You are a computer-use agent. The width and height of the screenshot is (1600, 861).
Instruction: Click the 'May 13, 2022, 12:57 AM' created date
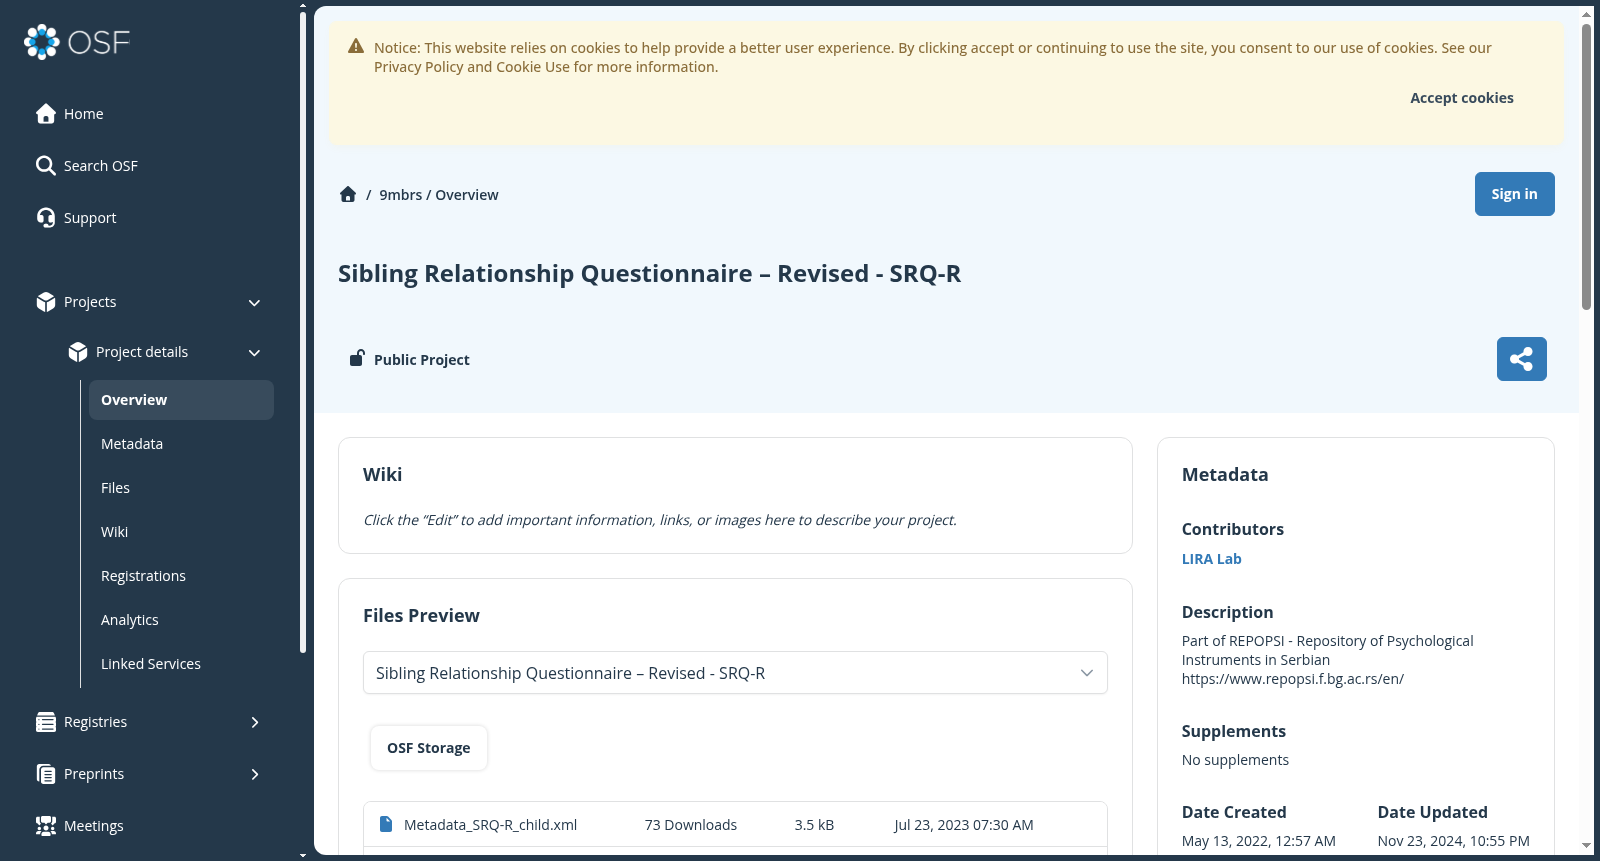click(x=1259, y=841)
